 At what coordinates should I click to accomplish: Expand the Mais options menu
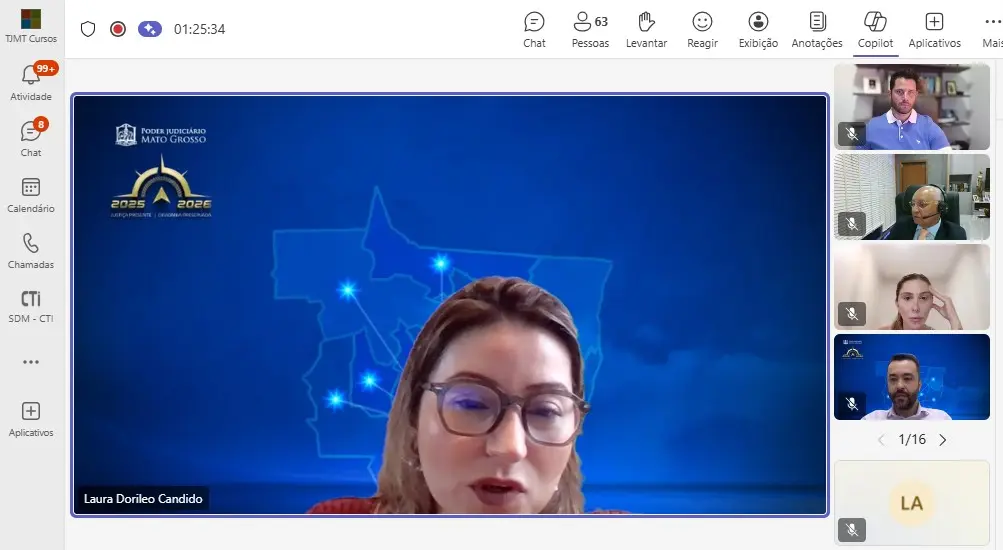[x=991, y=29]
